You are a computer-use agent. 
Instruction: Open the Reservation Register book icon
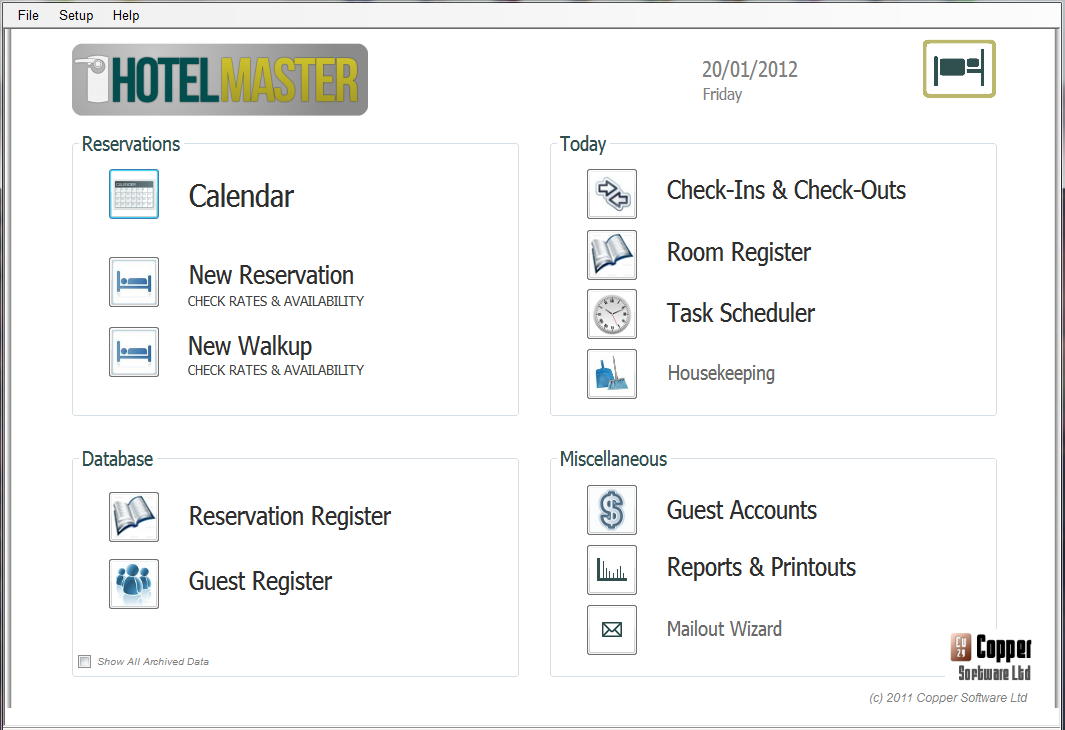click(x=134, y=517)
